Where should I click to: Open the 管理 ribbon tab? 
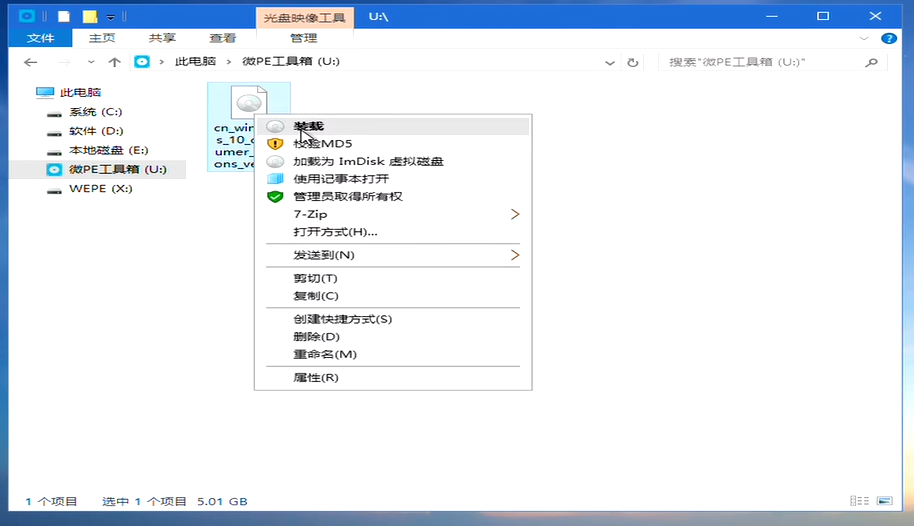pos(304,38)
